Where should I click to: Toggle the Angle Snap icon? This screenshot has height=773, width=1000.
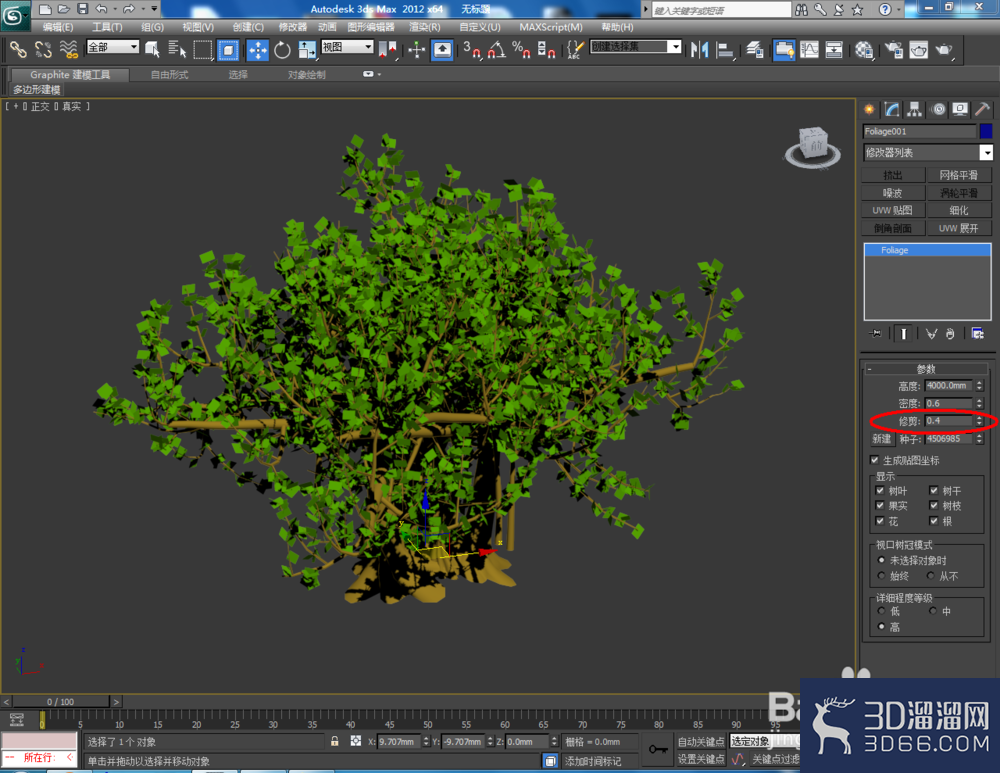point(497,49)
